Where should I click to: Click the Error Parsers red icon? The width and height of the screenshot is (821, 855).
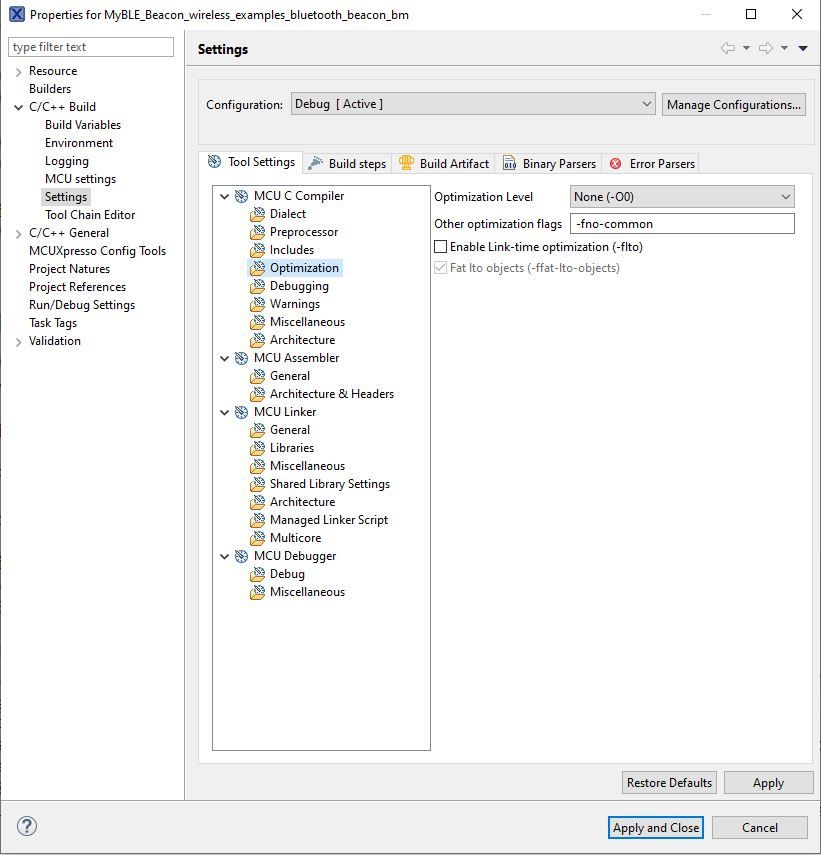[x=615, y=164]
